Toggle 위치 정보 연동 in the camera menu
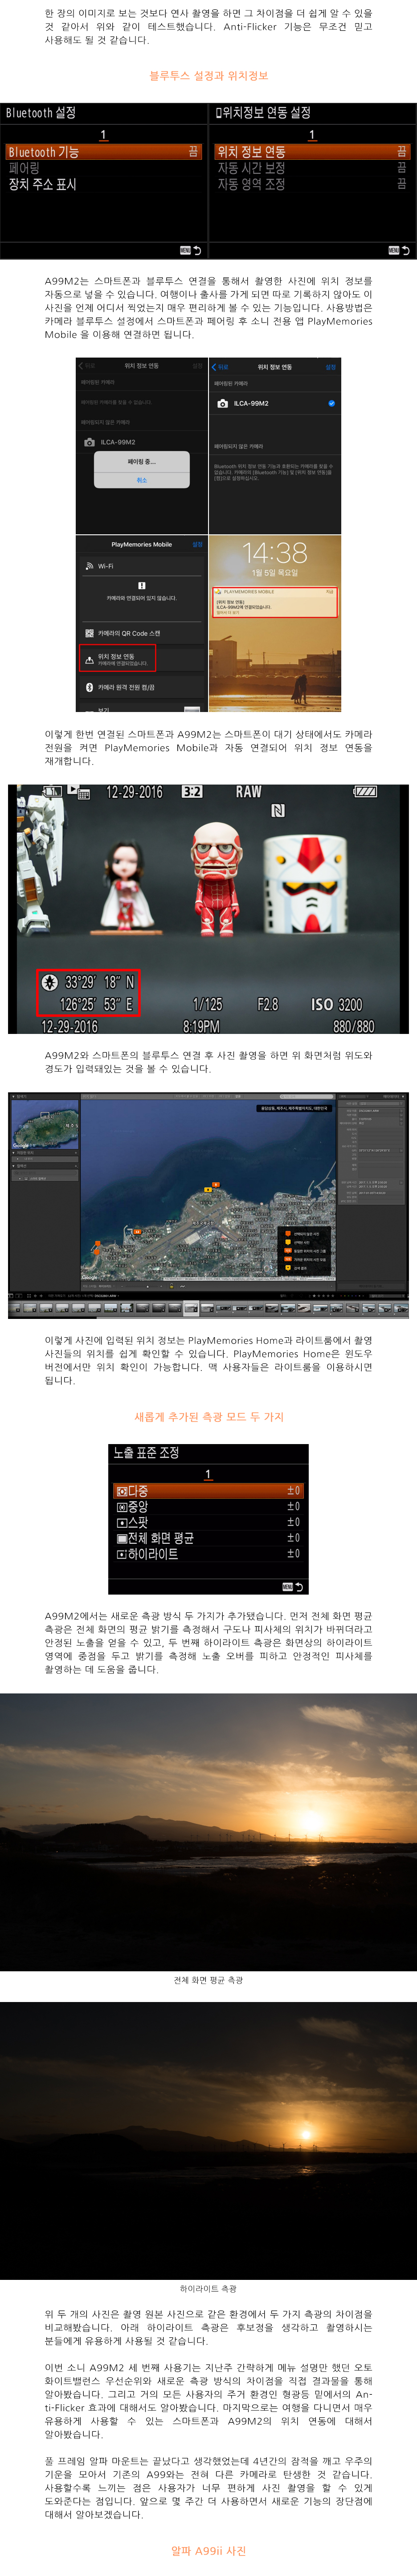The image size is (417, 2576). pyautogui.click(x=312, y=152)
